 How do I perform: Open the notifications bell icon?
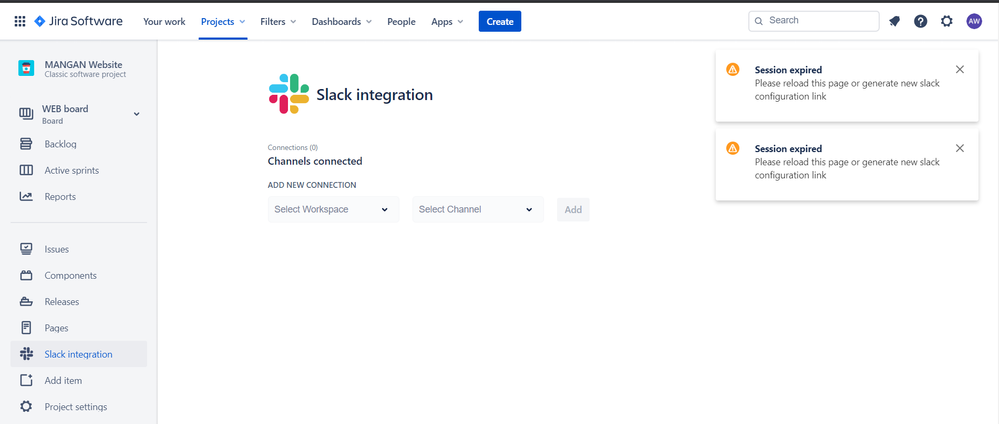[895, 21]
